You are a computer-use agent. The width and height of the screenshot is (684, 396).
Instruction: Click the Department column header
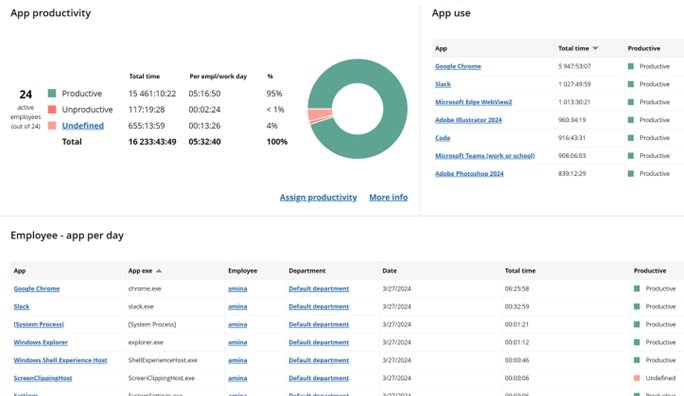click(307, 271)
